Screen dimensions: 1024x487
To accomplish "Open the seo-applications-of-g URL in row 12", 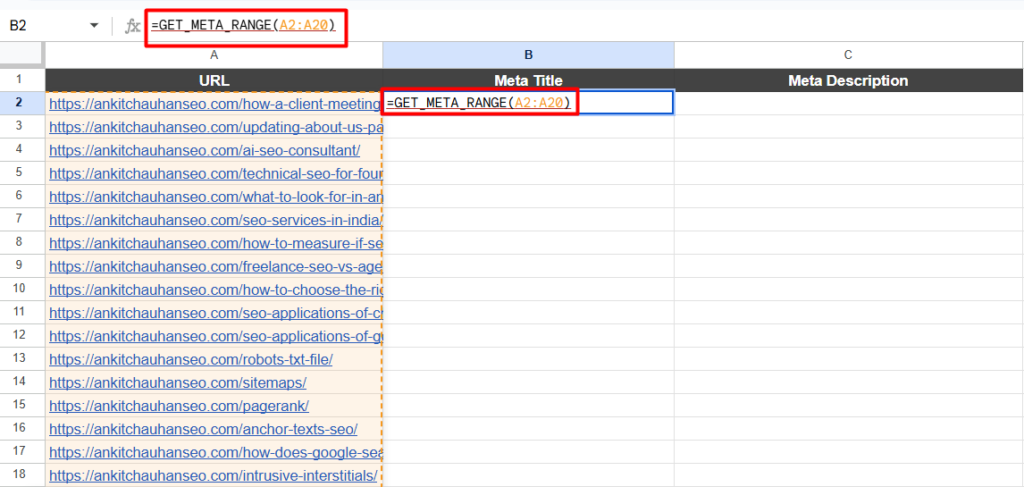I will tap(216, 336).
